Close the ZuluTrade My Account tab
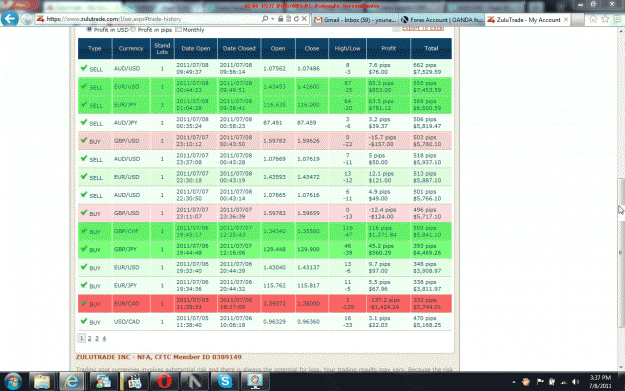Screen dimensions: 625x391 (566, 20)
